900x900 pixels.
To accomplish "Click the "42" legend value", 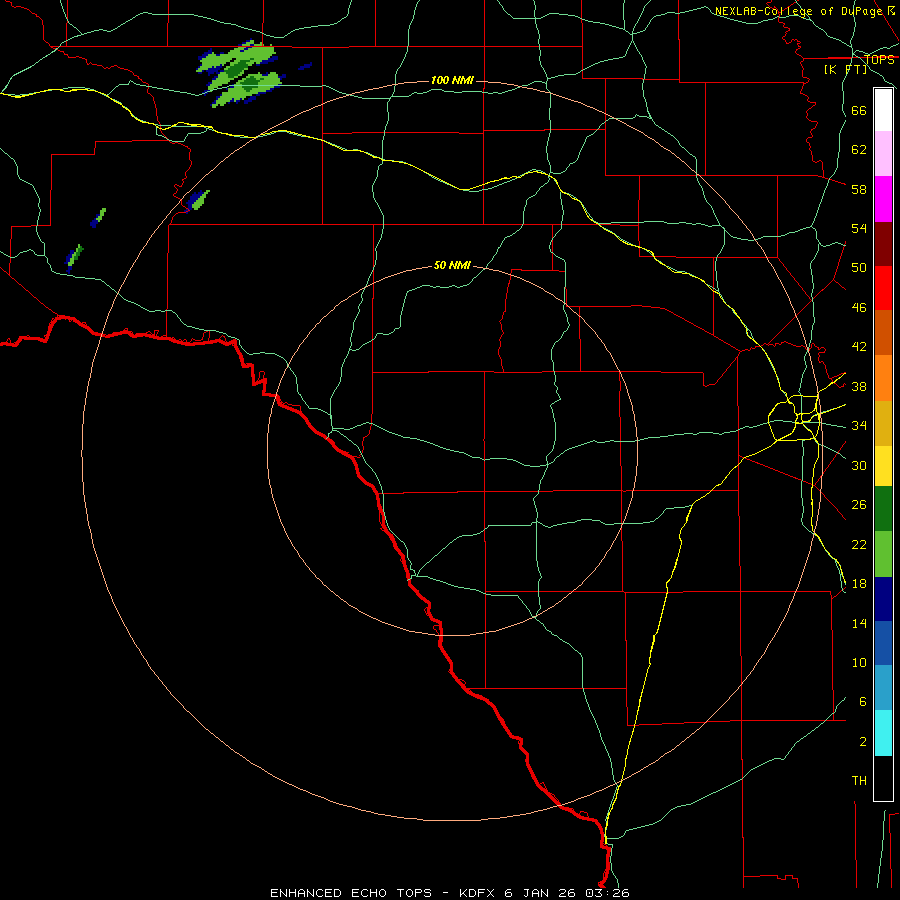I will 859,347.
